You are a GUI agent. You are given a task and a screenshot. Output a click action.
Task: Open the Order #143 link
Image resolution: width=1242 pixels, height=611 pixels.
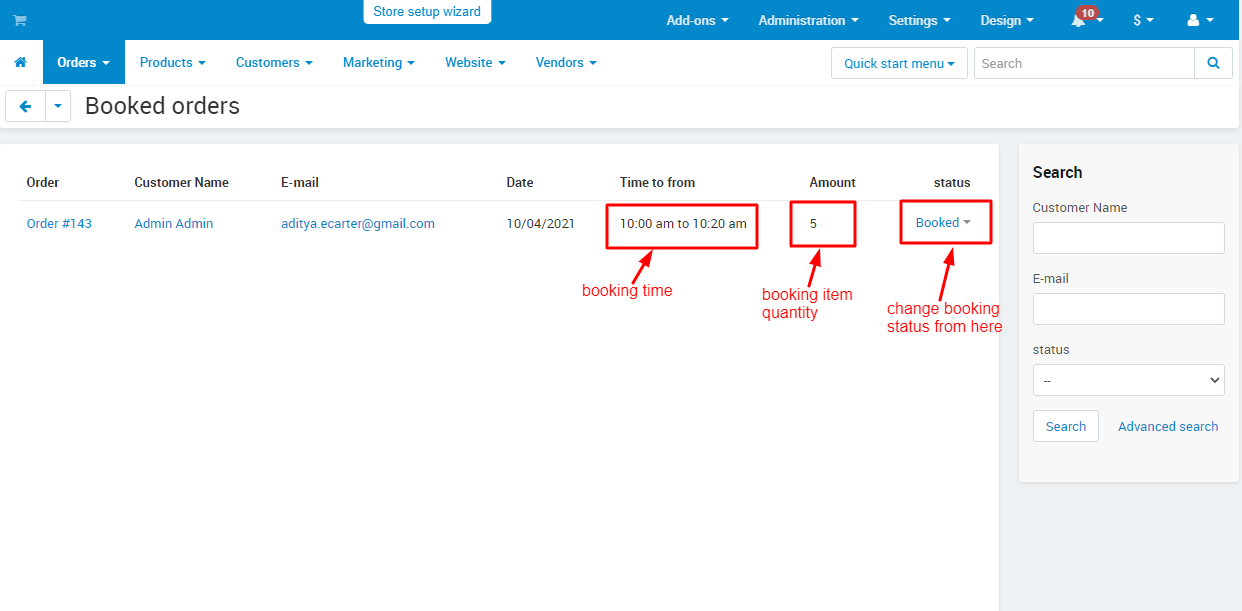coord(59,223)
